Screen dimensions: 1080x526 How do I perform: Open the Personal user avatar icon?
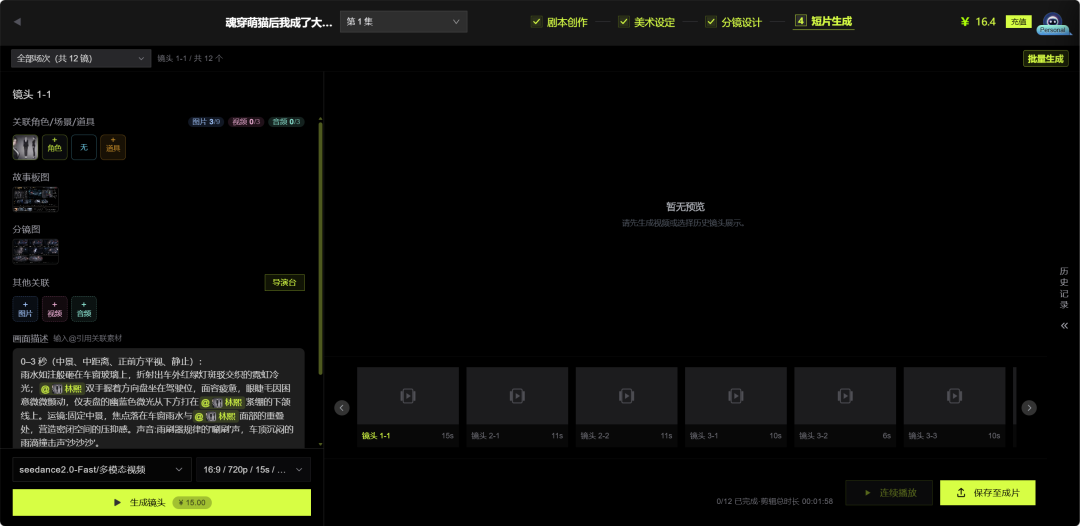click(x=1052, y=23)
